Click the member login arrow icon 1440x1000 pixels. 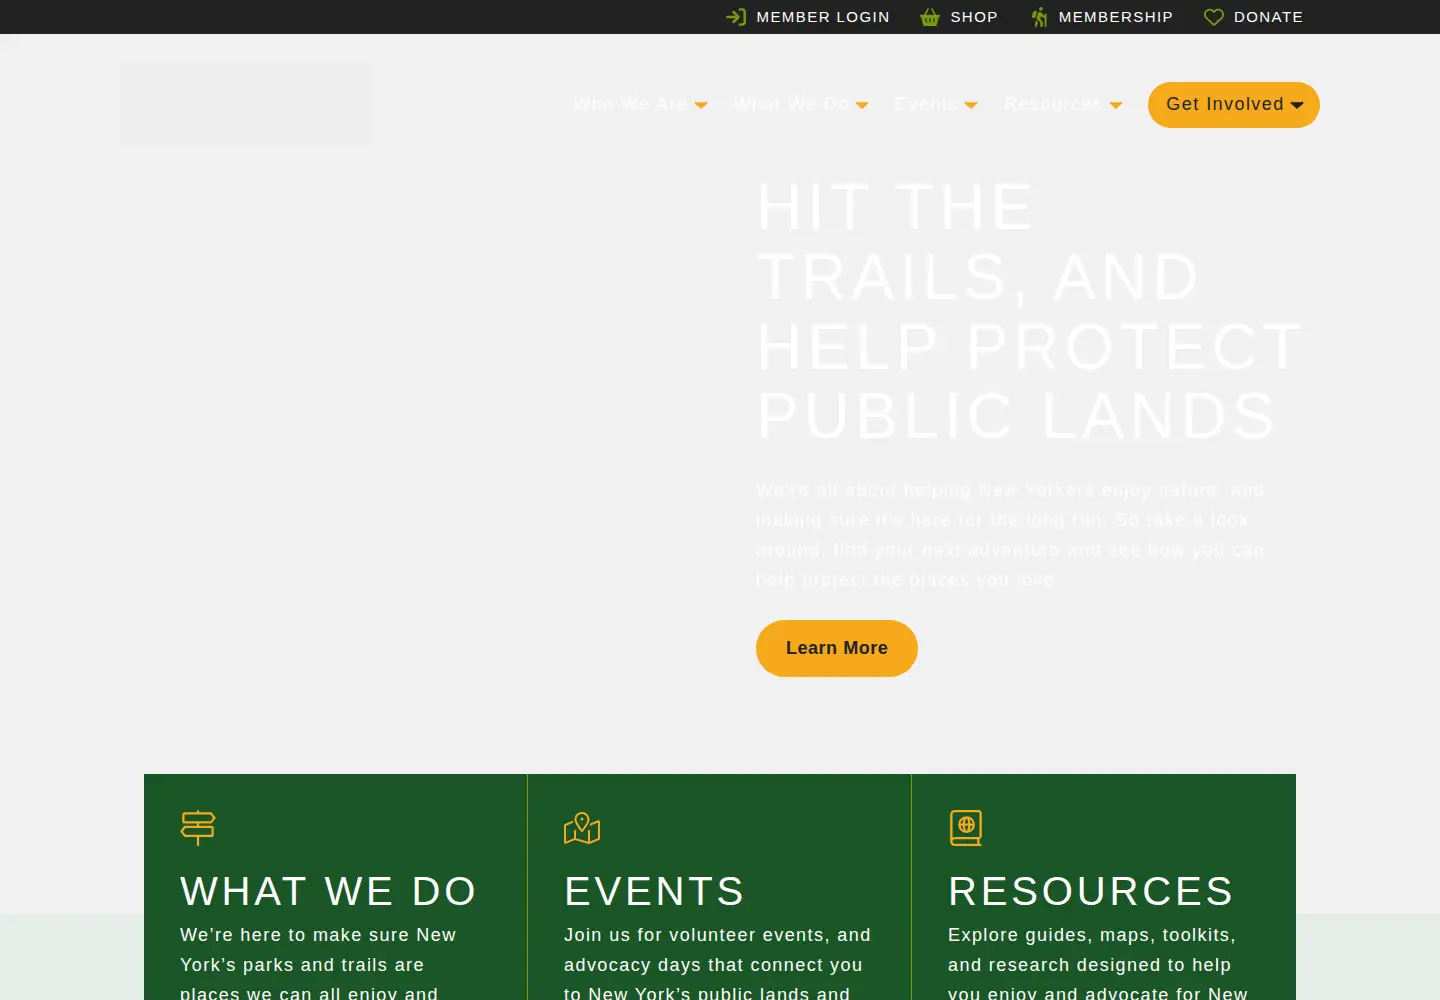(736, 17)
